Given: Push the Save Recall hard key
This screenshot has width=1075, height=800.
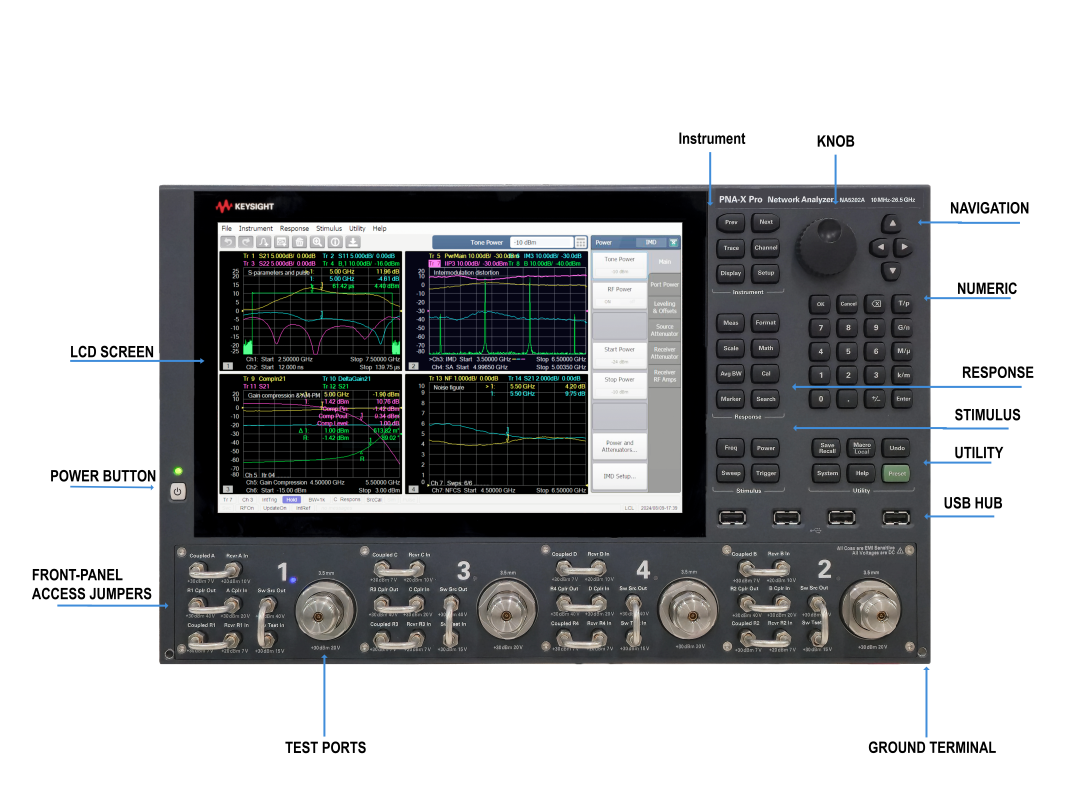Looking at the screenshot, I should pyautogui.click(x=827, y=448).
